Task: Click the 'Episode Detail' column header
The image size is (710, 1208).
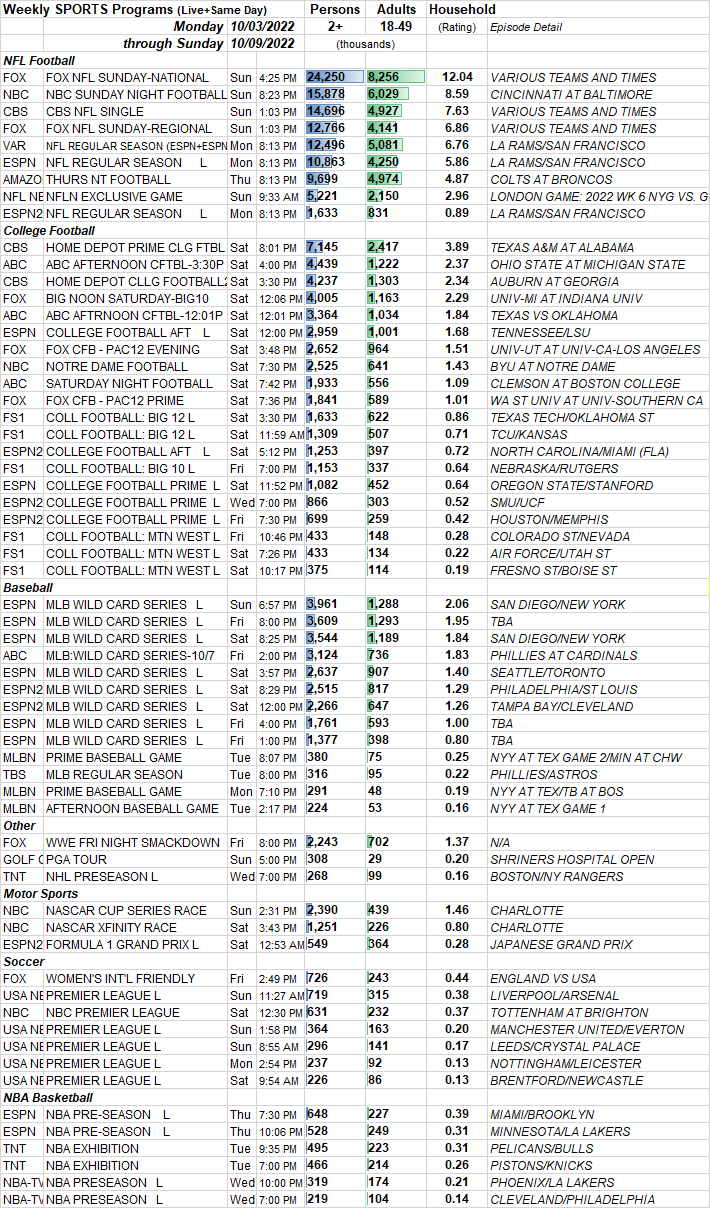Action: click(526, 27)
